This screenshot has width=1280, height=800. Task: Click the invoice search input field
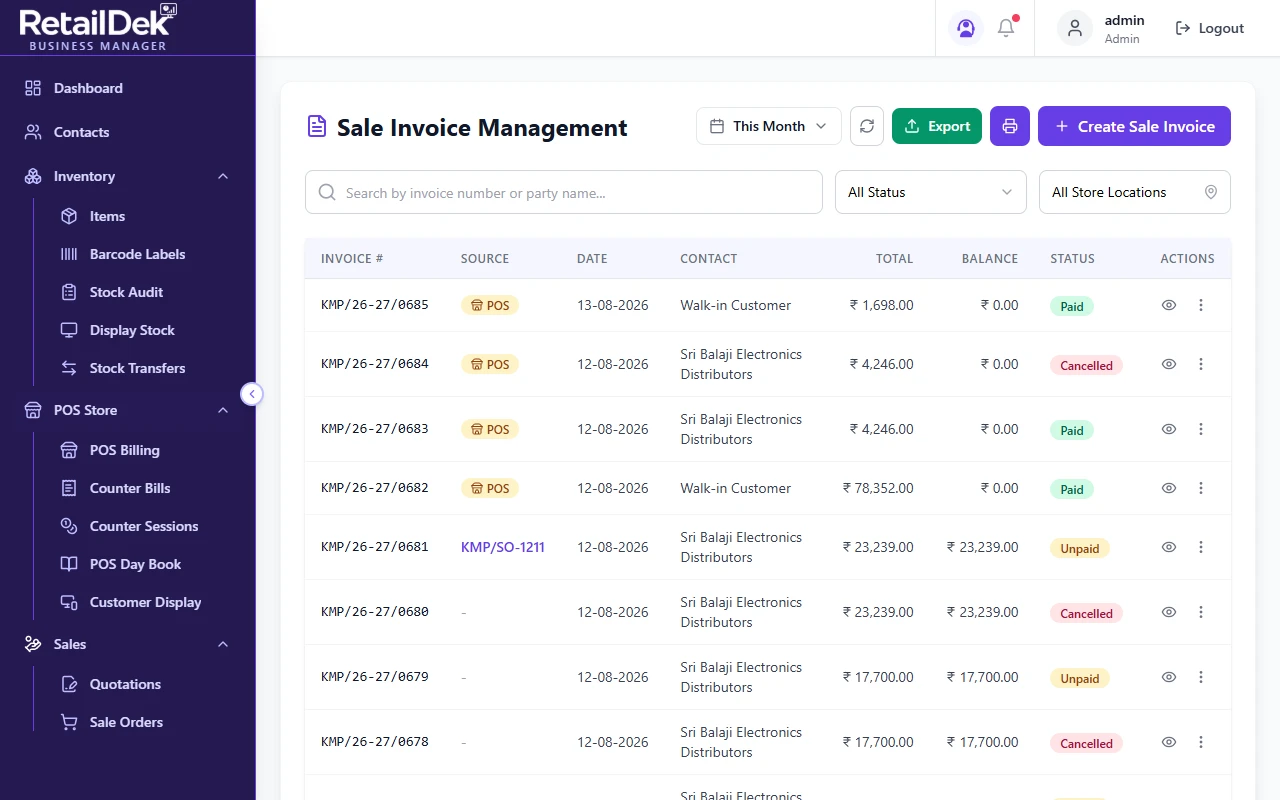[564, 192]
